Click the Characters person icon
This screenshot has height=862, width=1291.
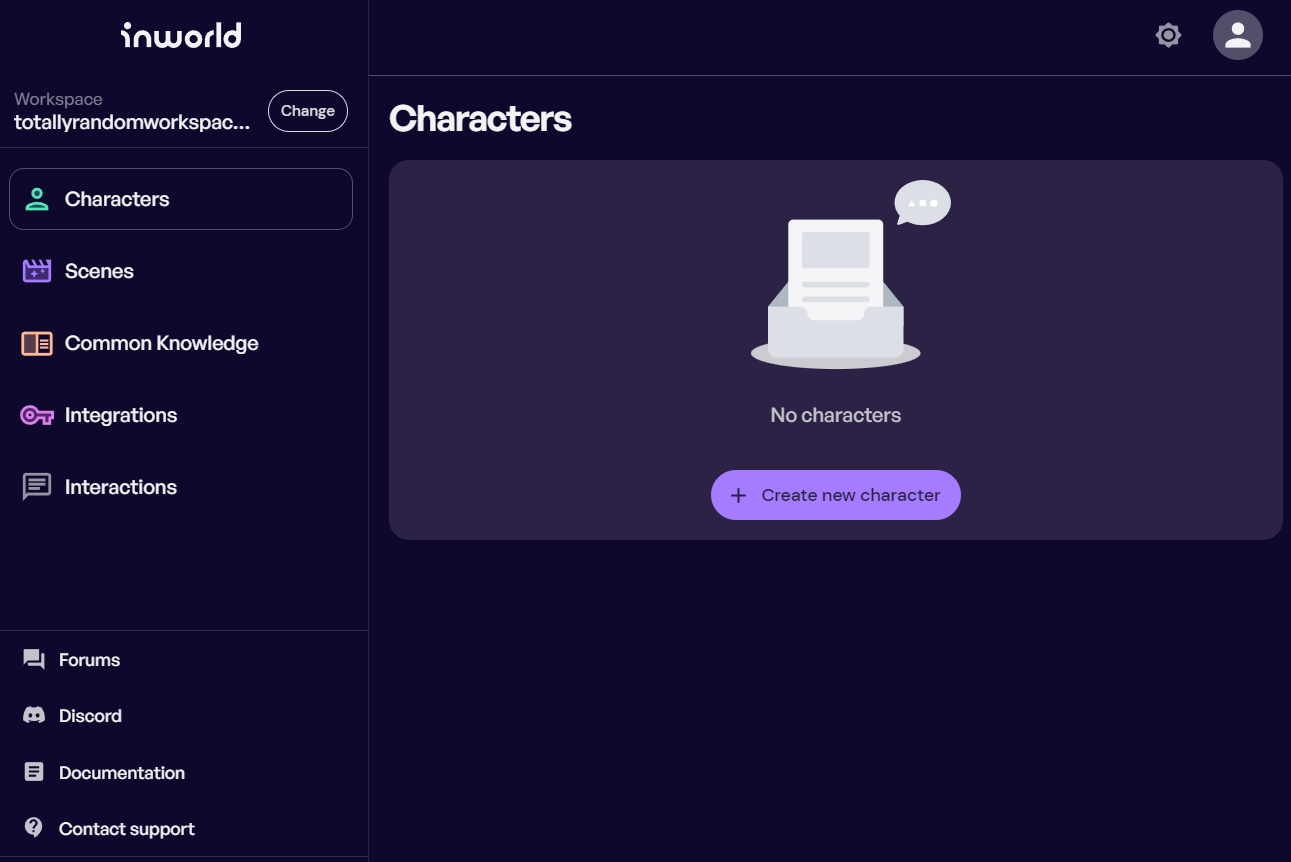pyautogui.click(x=37, y=199)
